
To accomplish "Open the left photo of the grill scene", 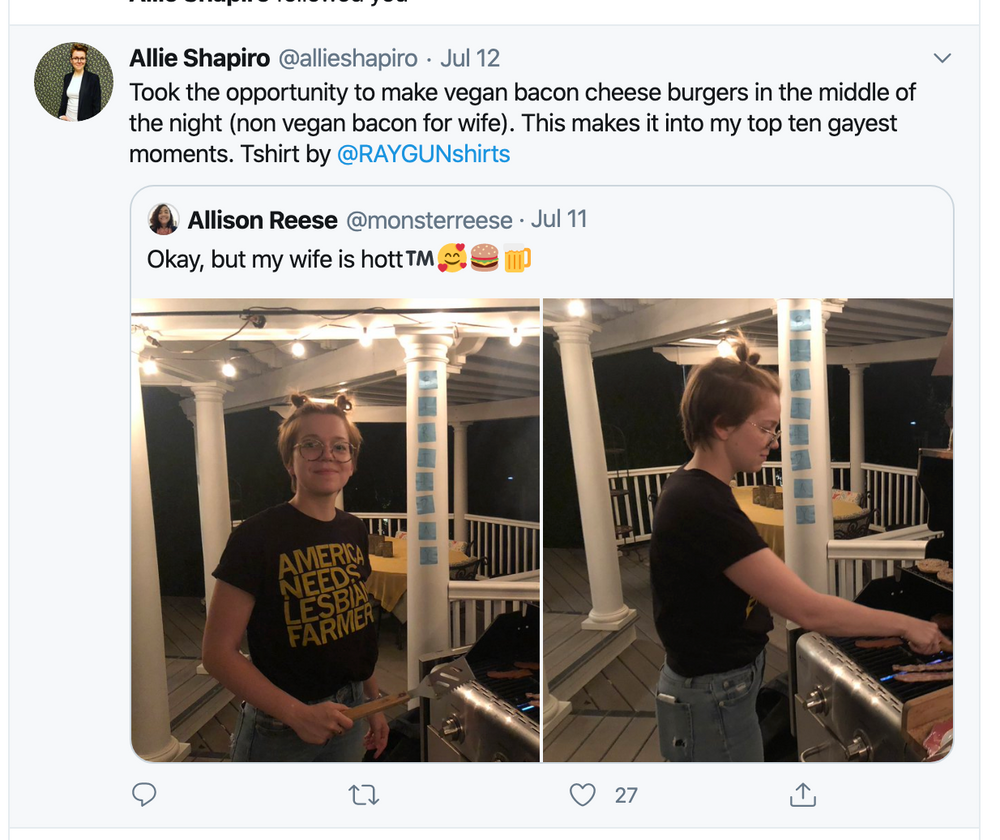I will pyautogui.click(x=336, y=530).
